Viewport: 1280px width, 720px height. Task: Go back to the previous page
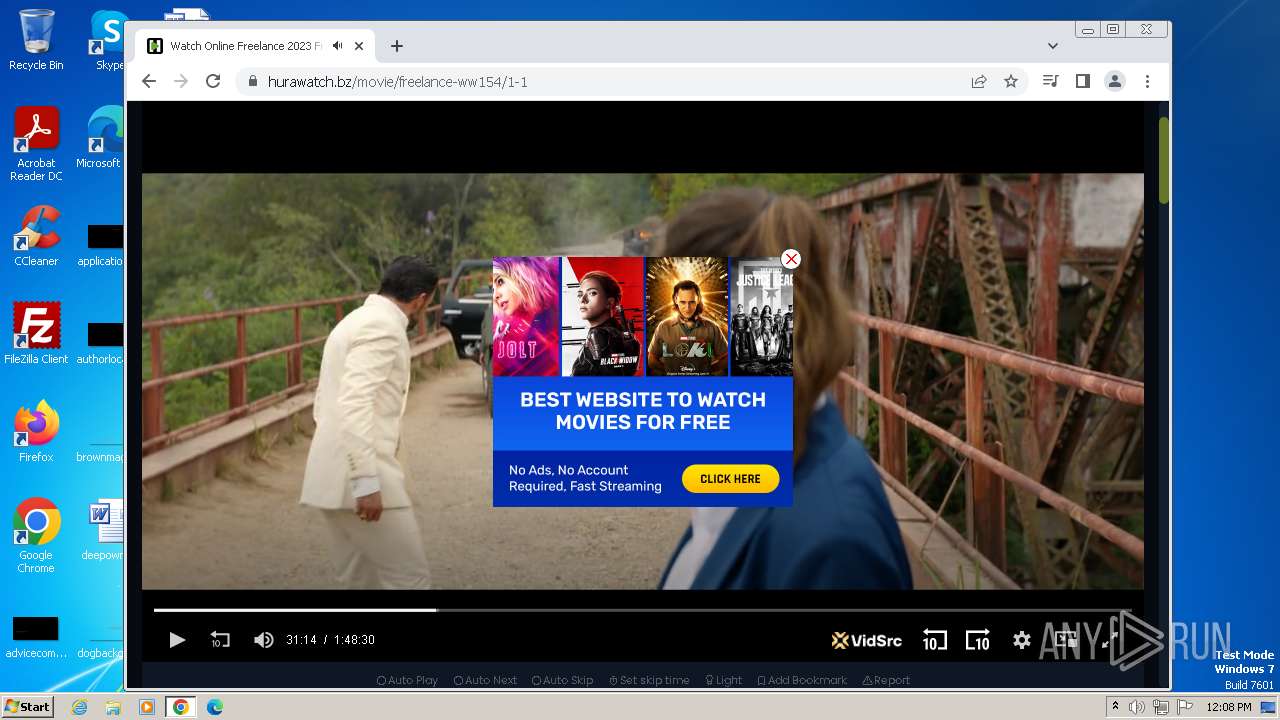click(149, 82)
